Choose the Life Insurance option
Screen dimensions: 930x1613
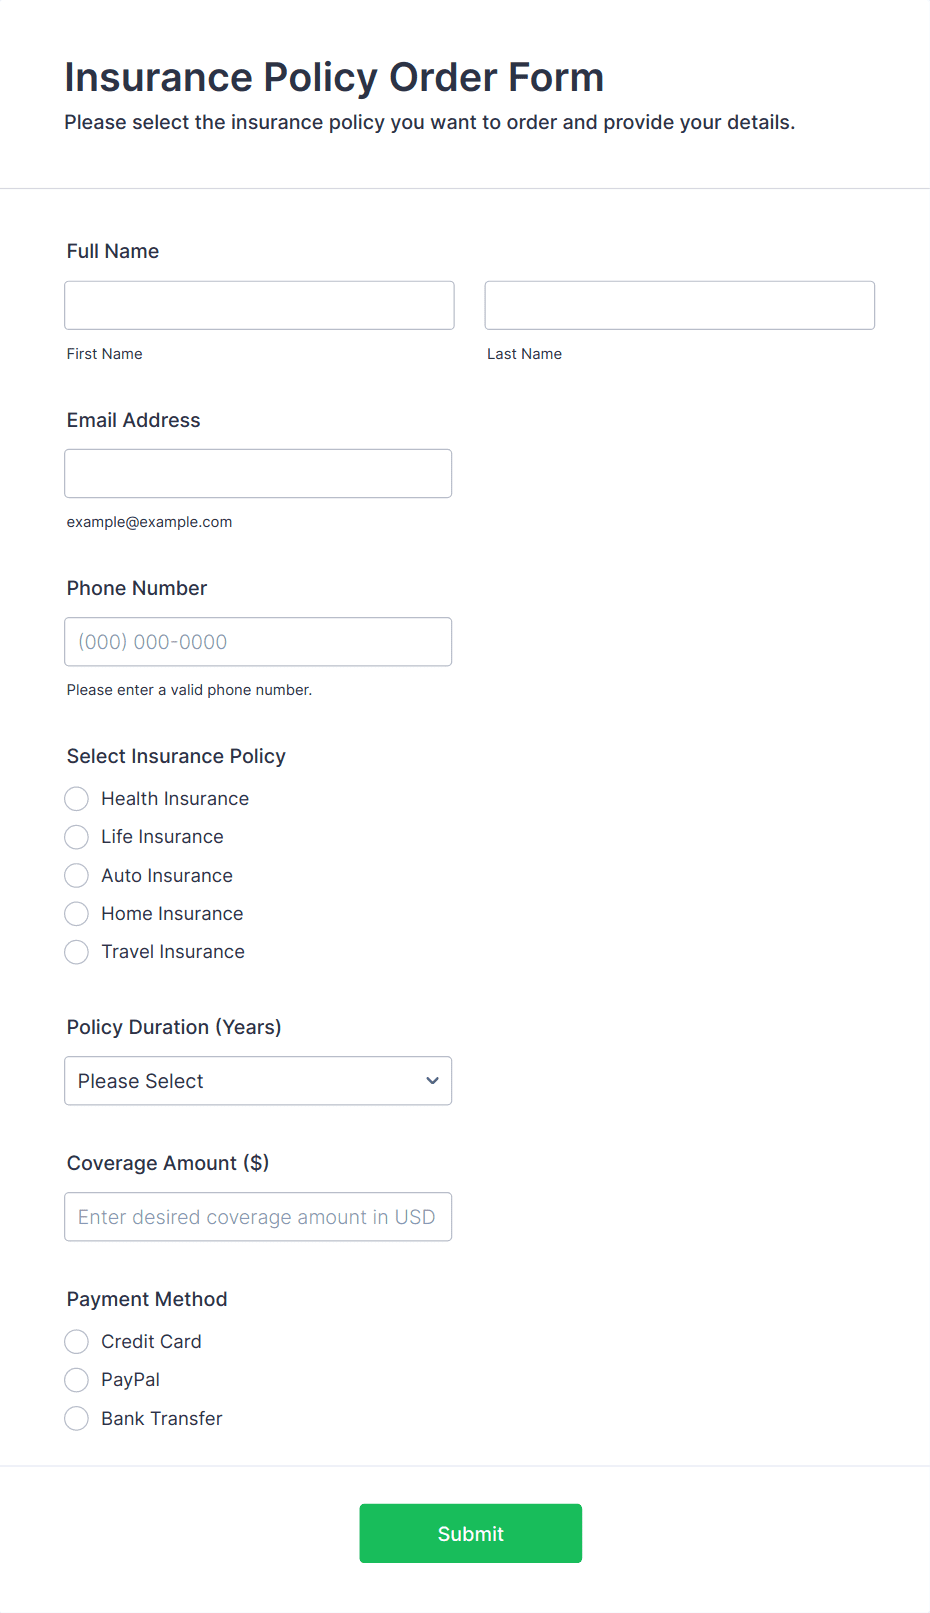pos(77,837)
